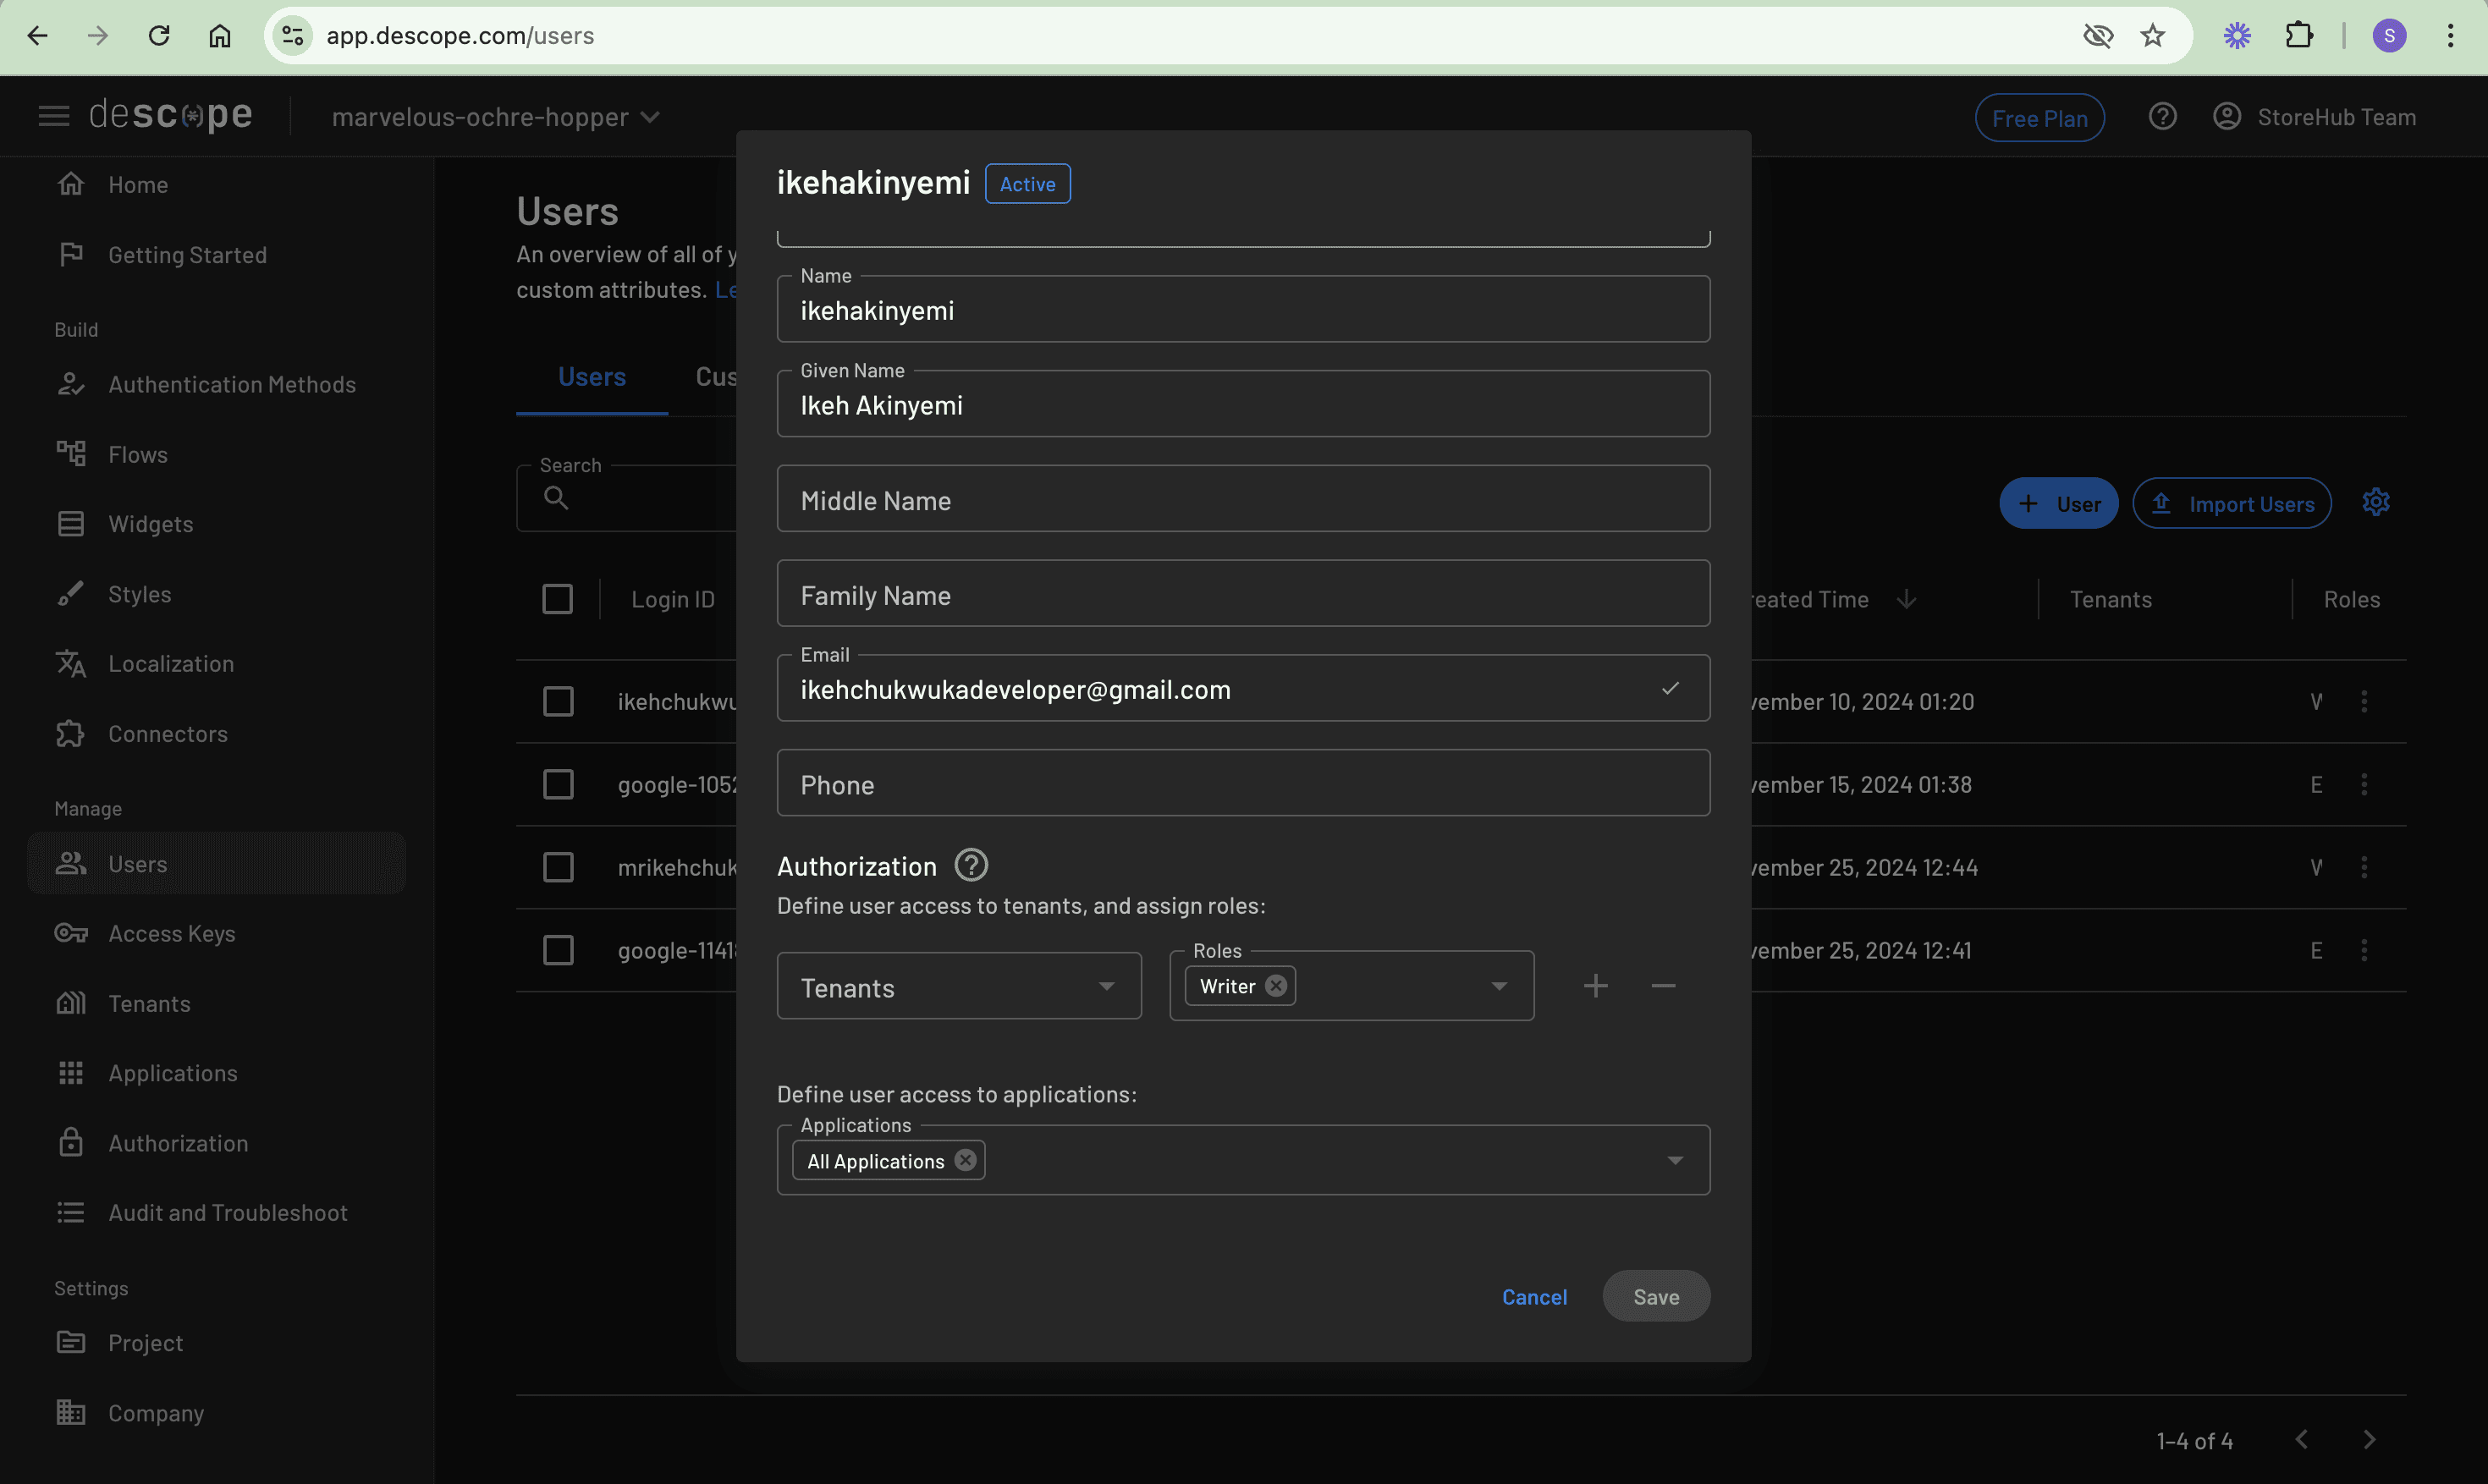Click into the Middle Name field

pos(1242,500)
